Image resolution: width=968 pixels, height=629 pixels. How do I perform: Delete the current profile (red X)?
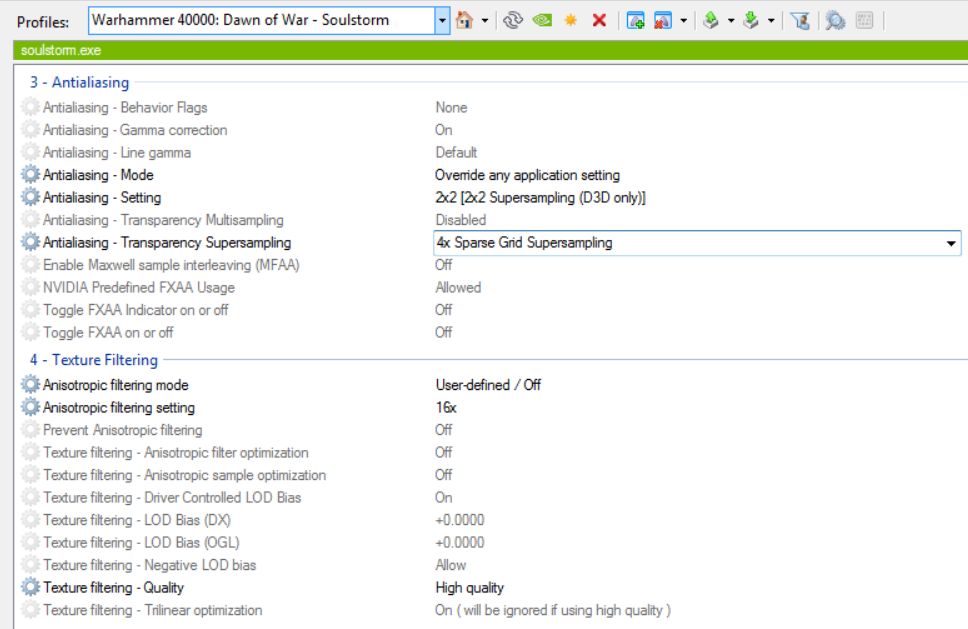(599, 20)
